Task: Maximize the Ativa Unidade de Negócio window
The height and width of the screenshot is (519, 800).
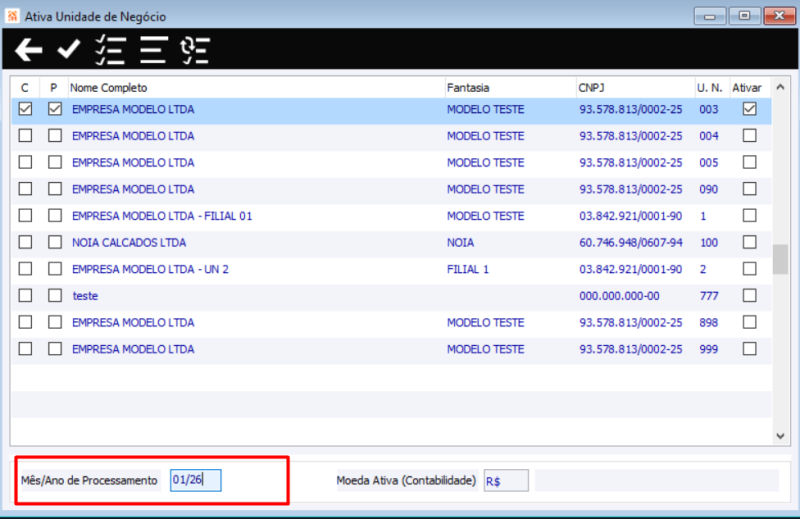Action: pos(744,16)
